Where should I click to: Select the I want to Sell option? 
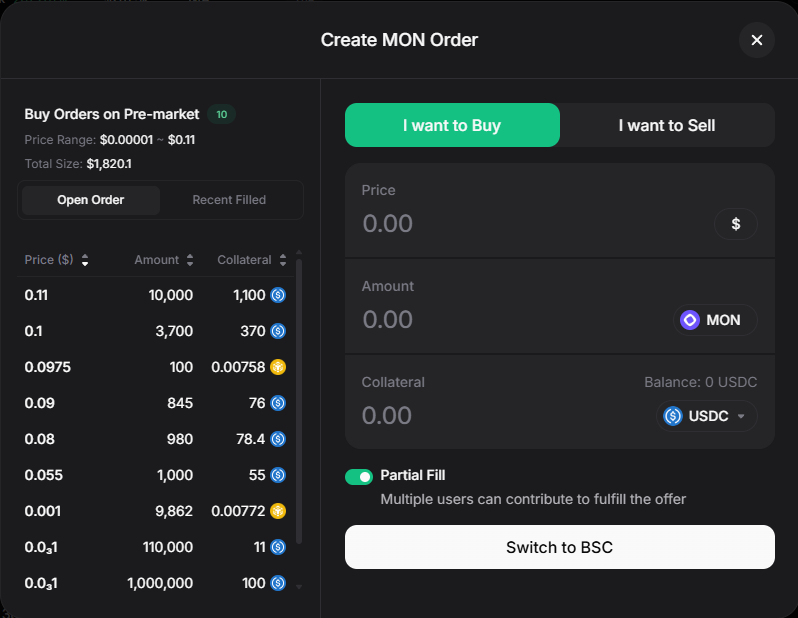coord(667,125)
